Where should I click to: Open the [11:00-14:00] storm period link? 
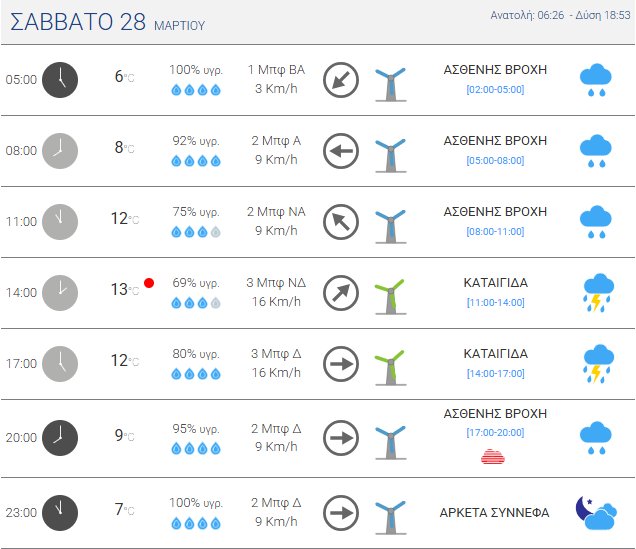pyautogui.click(x=495, y=302)
